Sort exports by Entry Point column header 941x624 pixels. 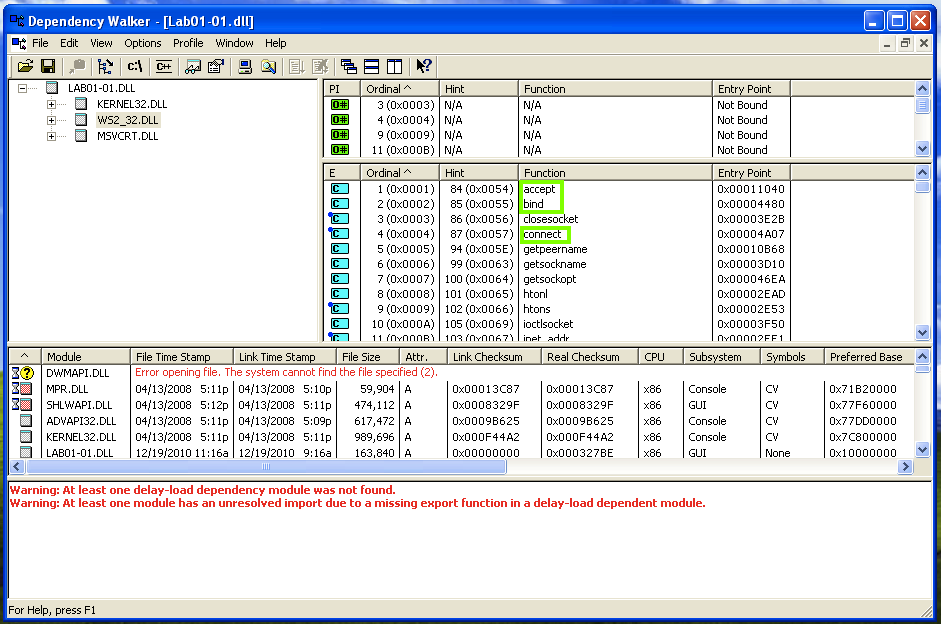pos(750,173)
